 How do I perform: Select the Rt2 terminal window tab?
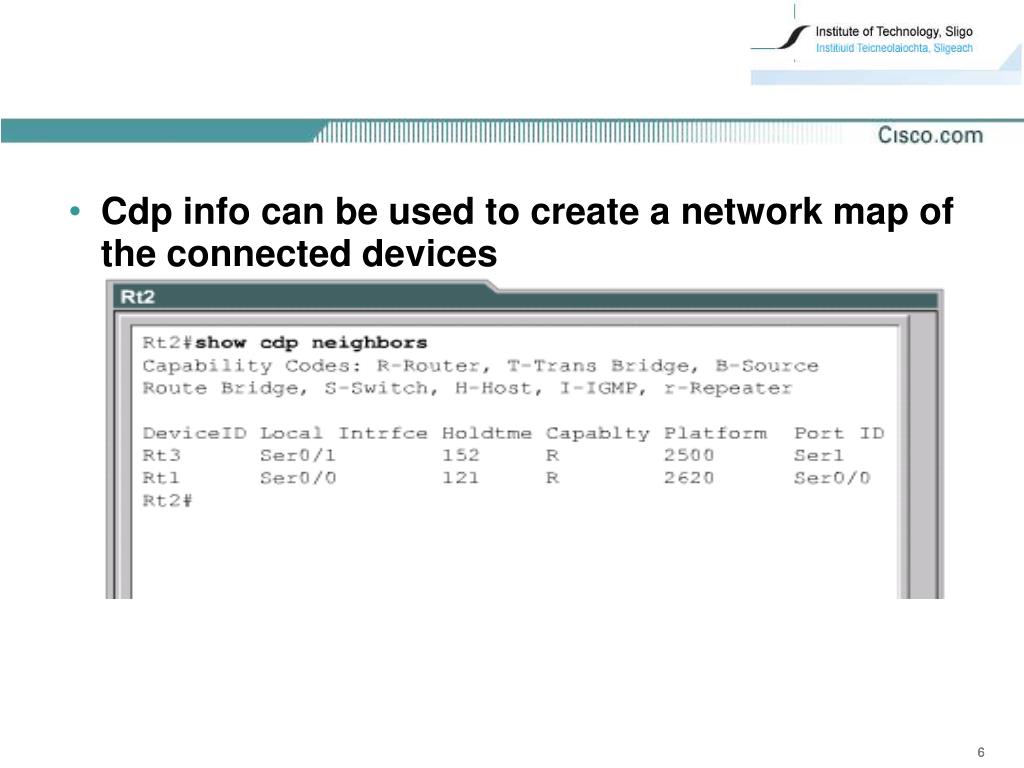138,297
